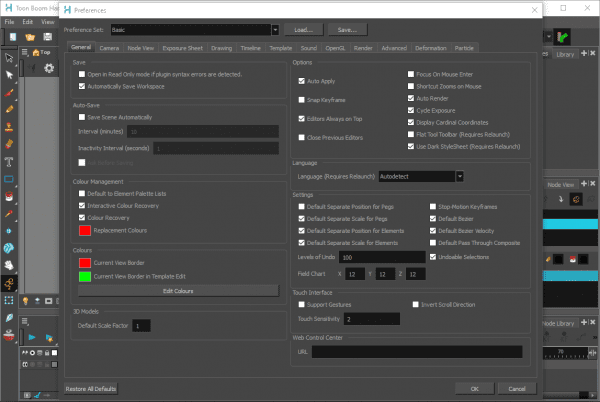Image resolution: width=600 pixels, height=402 pixels.
Task: Click the blue Play button
Action: tap(32, 337)
